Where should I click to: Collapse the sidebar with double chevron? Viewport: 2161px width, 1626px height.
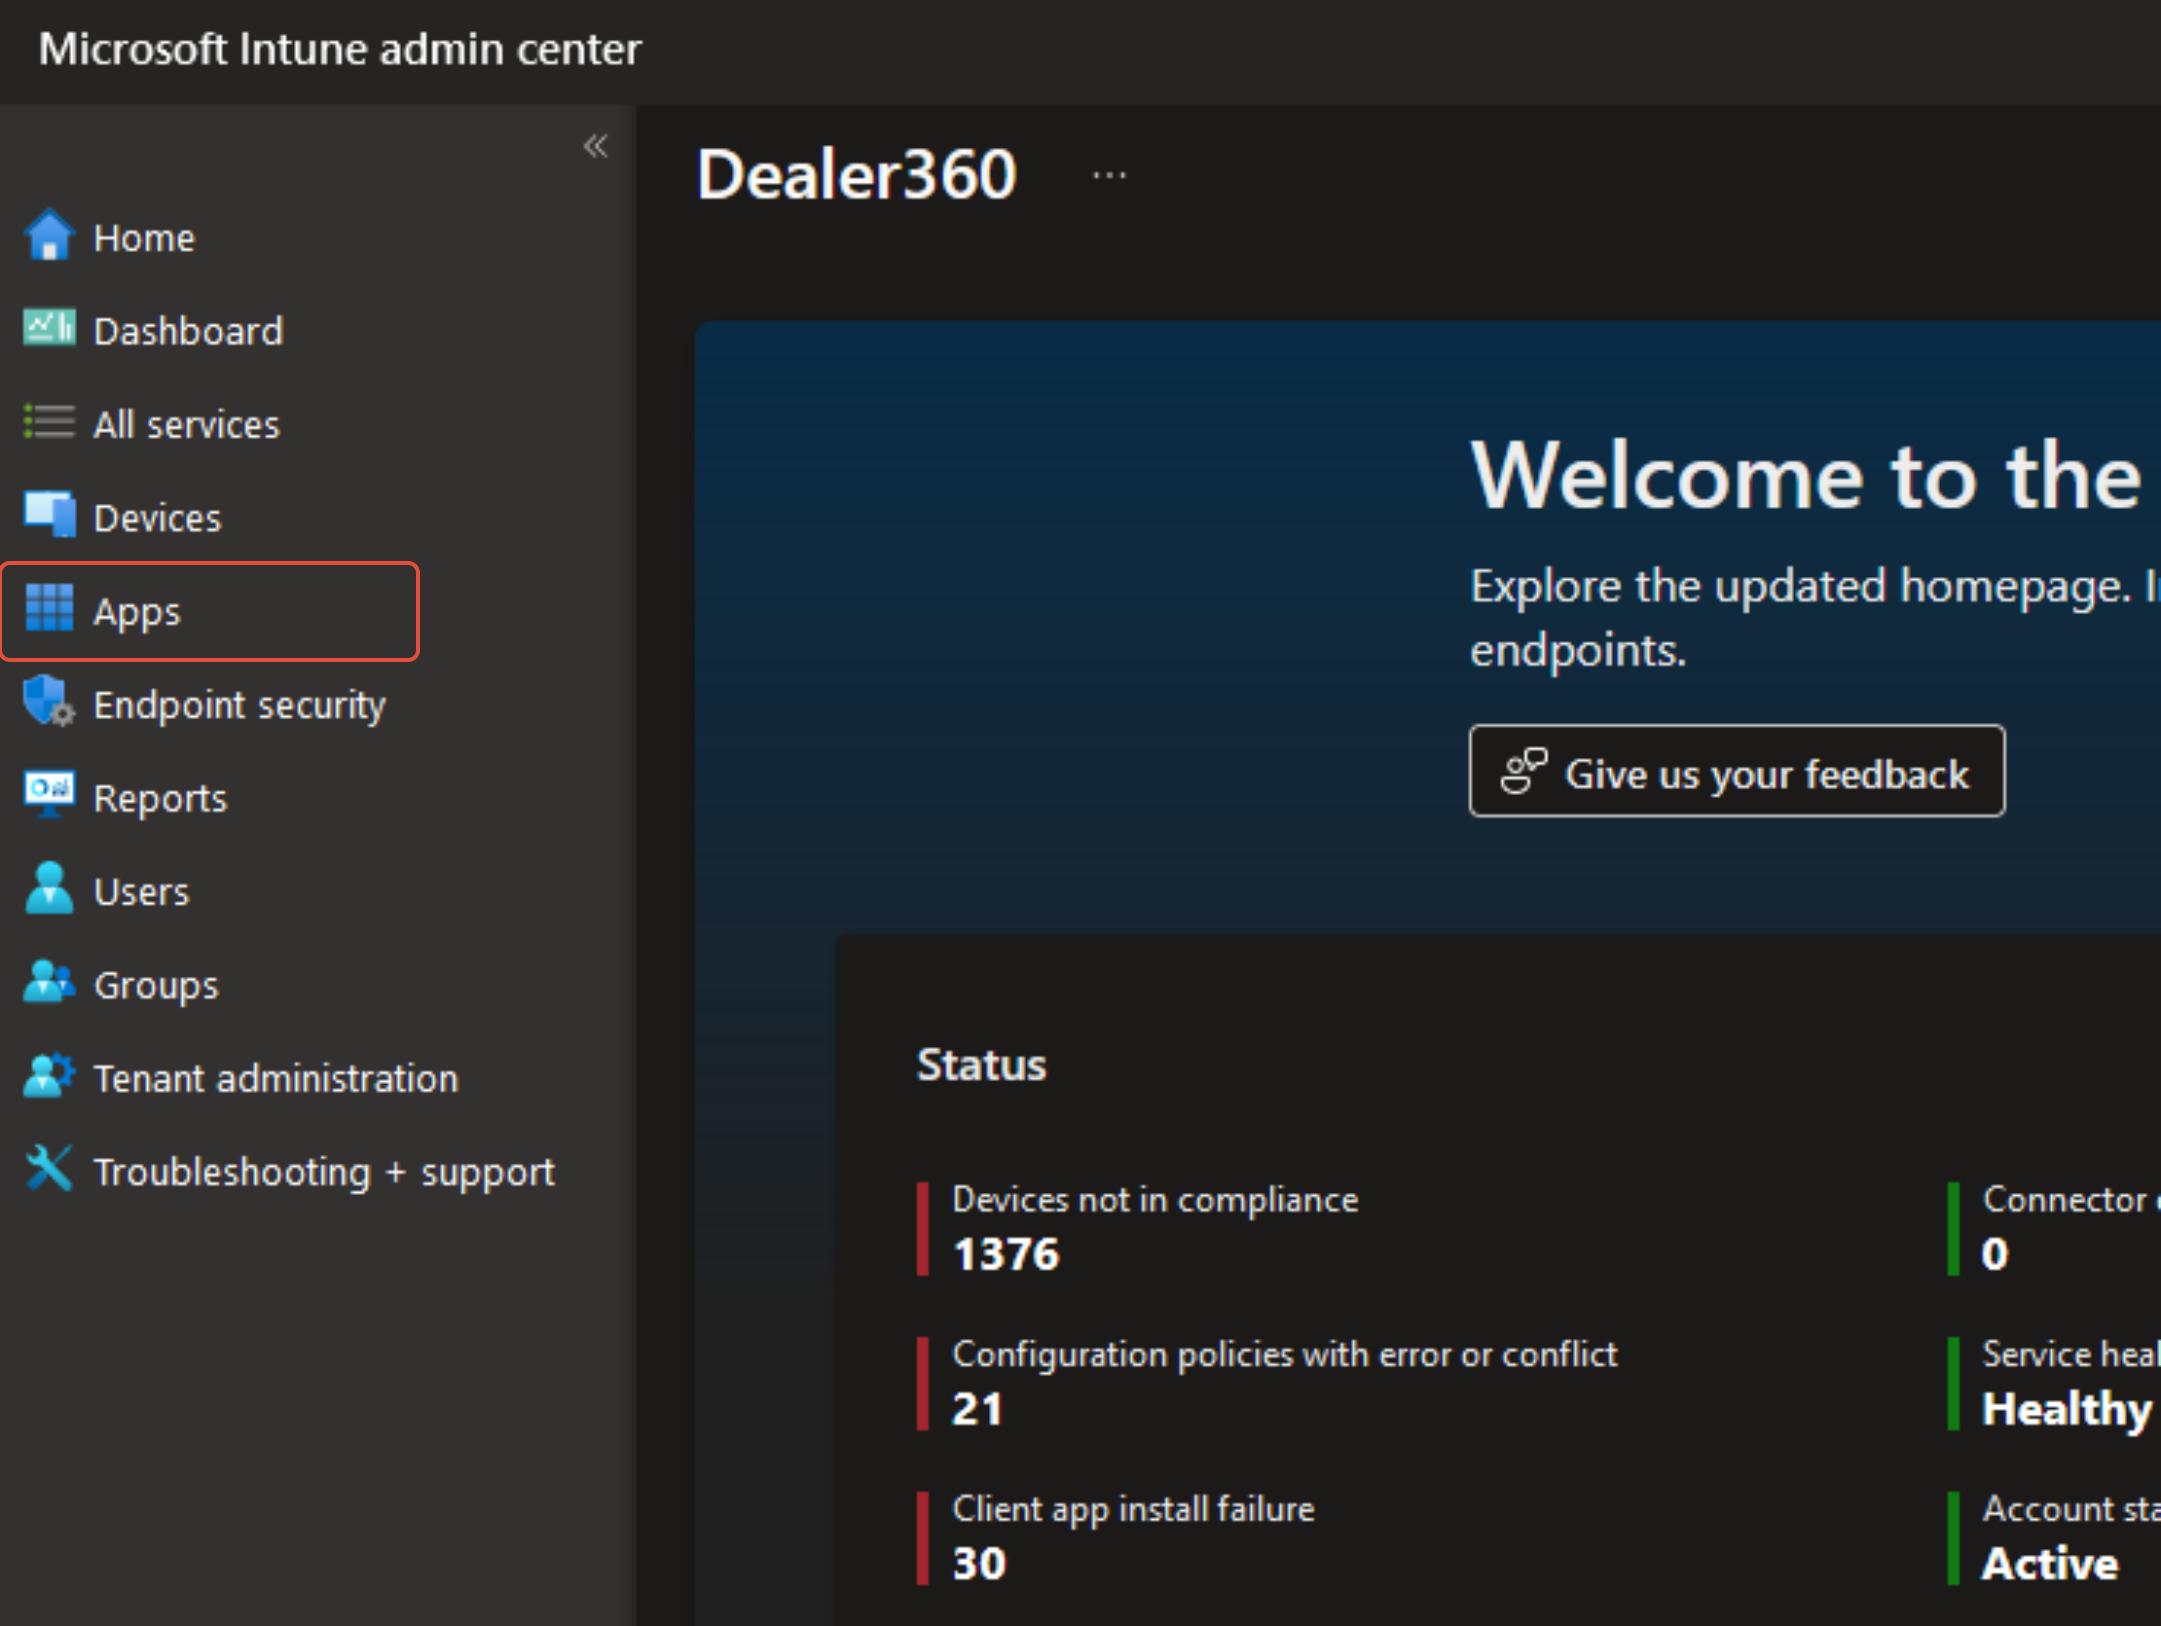(595, 147)
